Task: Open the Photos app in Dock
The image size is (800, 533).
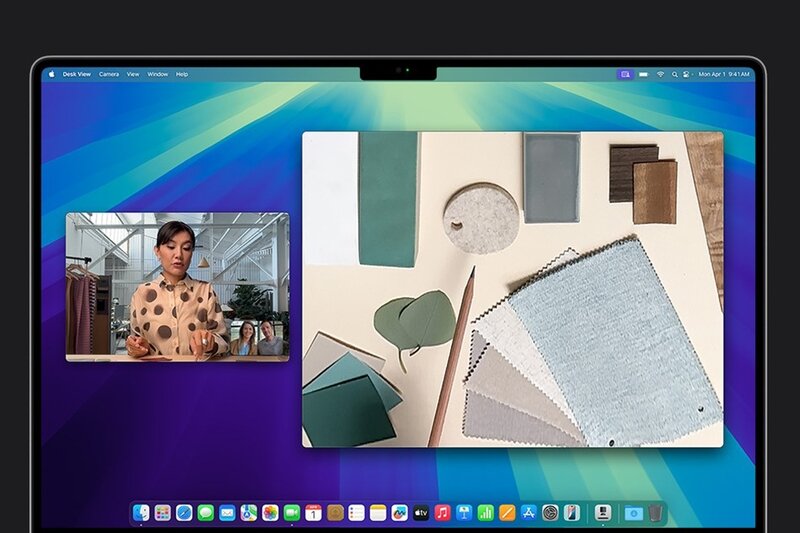Action: click(270, 513)
